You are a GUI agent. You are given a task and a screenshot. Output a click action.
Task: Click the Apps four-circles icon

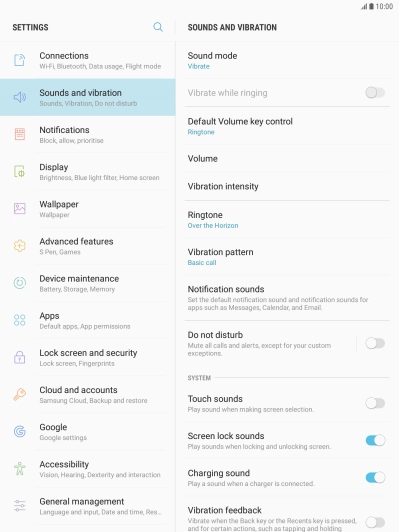pyautogui.click(x=20, y=320)
